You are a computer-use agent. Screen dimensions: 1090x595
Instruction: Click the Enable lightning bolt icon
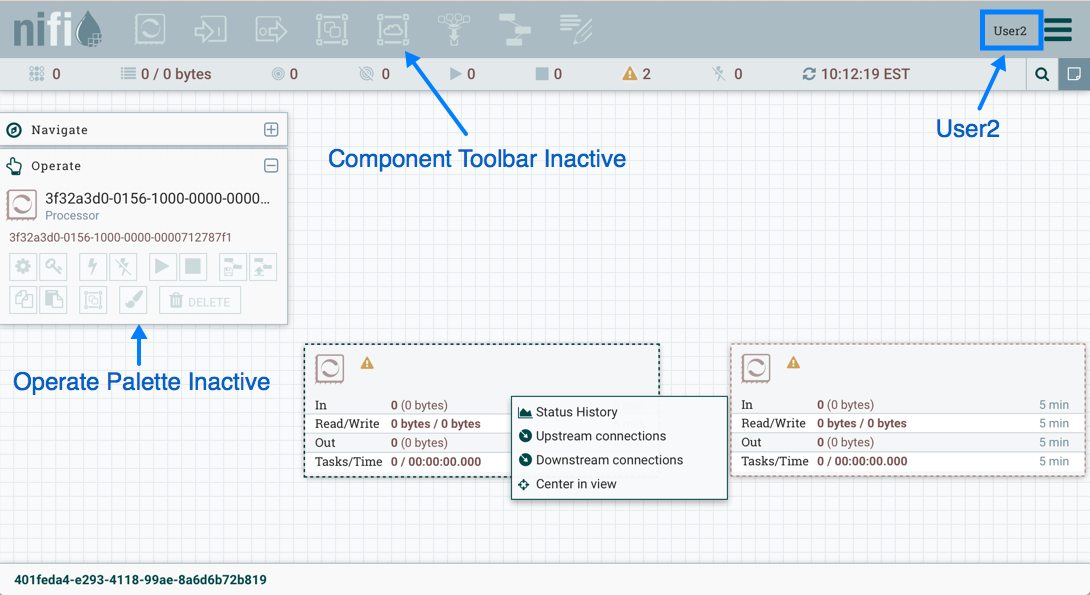[93, 266]
